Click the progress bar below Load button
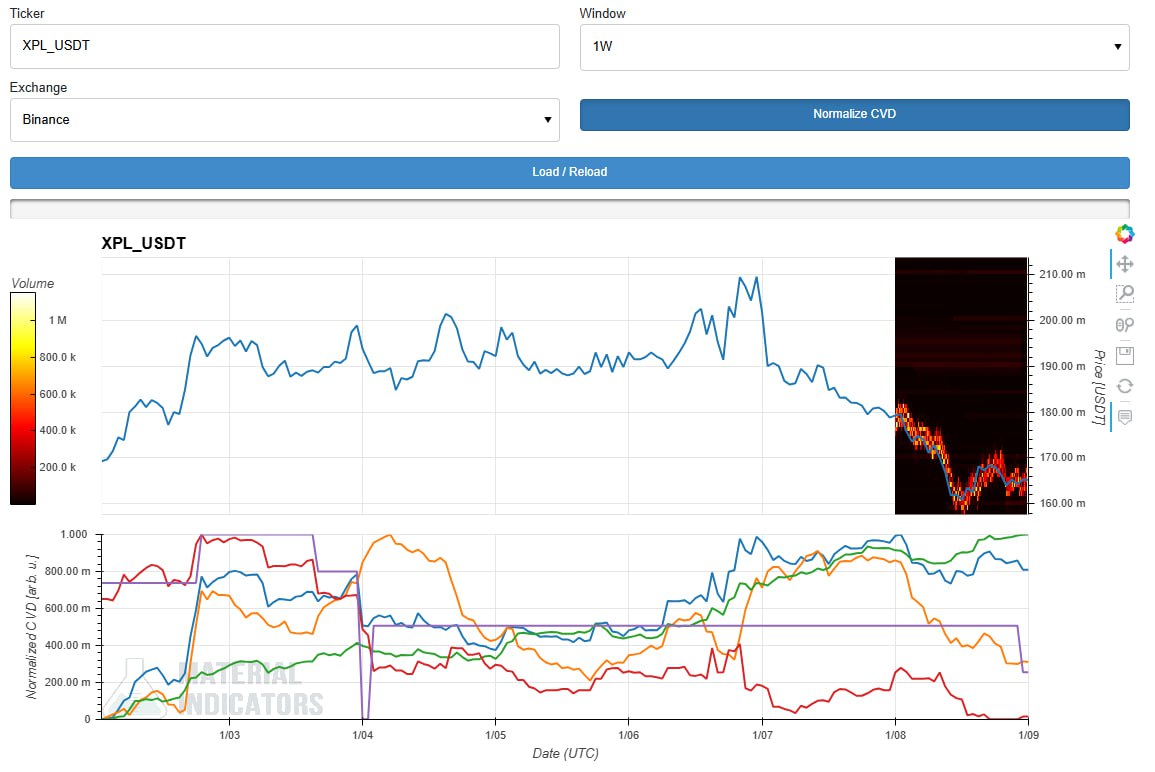This screenshot has height=772, width=1155. [x=569, y=208]
